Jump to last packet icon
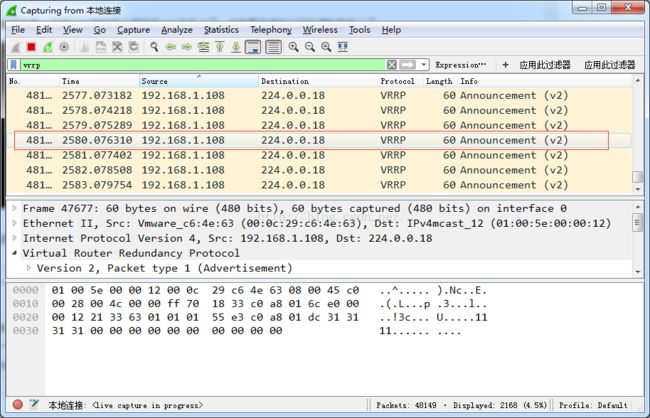 pyautogui.click(x=236, y=47)
